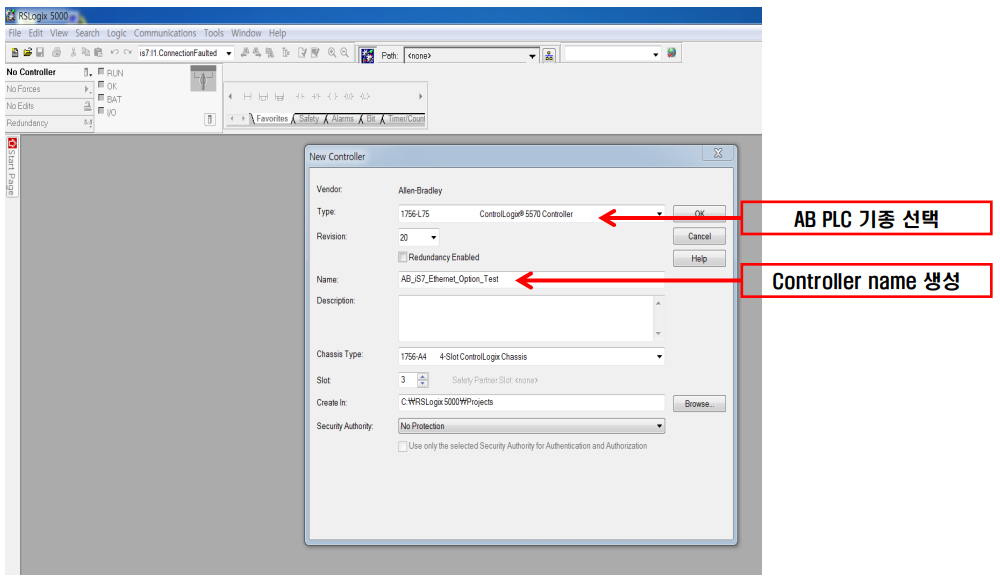Open a project using the Open folder icon

tap(28, 53)
